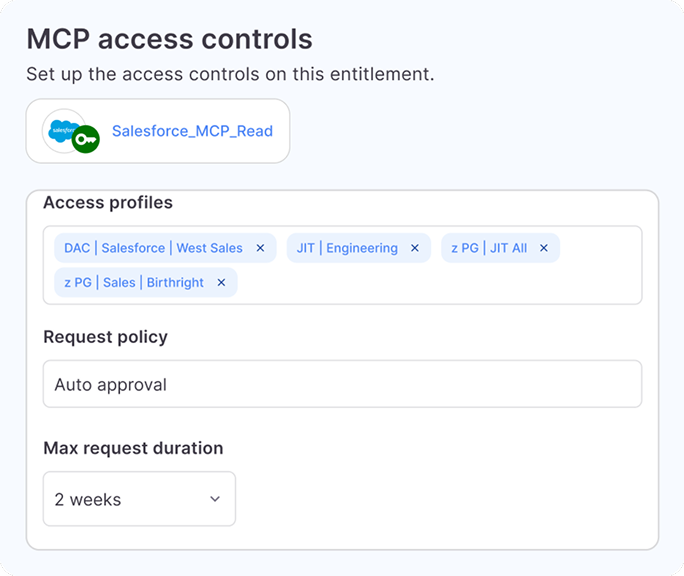Remove the DAC | Salesforce | West Sales profile
The width and height of the screenshot is (684, 576).
coord(261,248)
